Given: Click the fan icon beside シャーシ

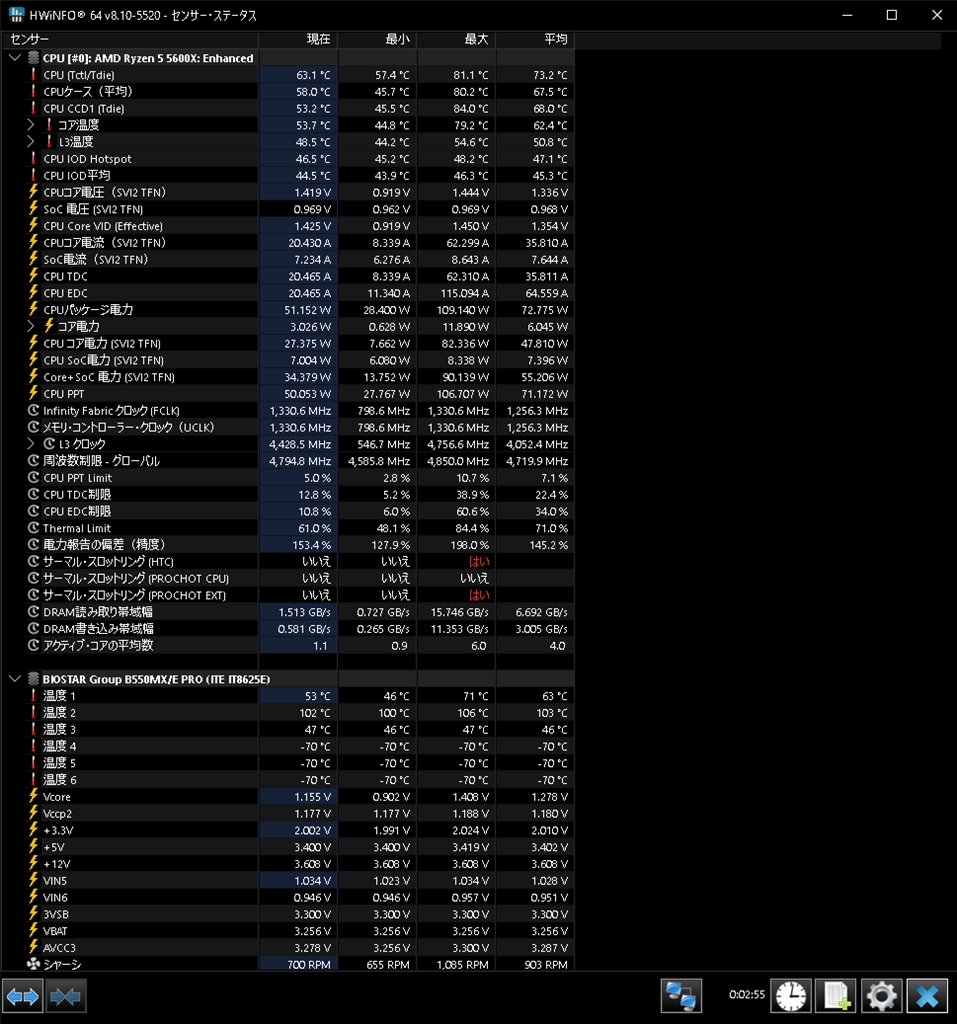Looking at the screenshot, I should pos(33,964).
